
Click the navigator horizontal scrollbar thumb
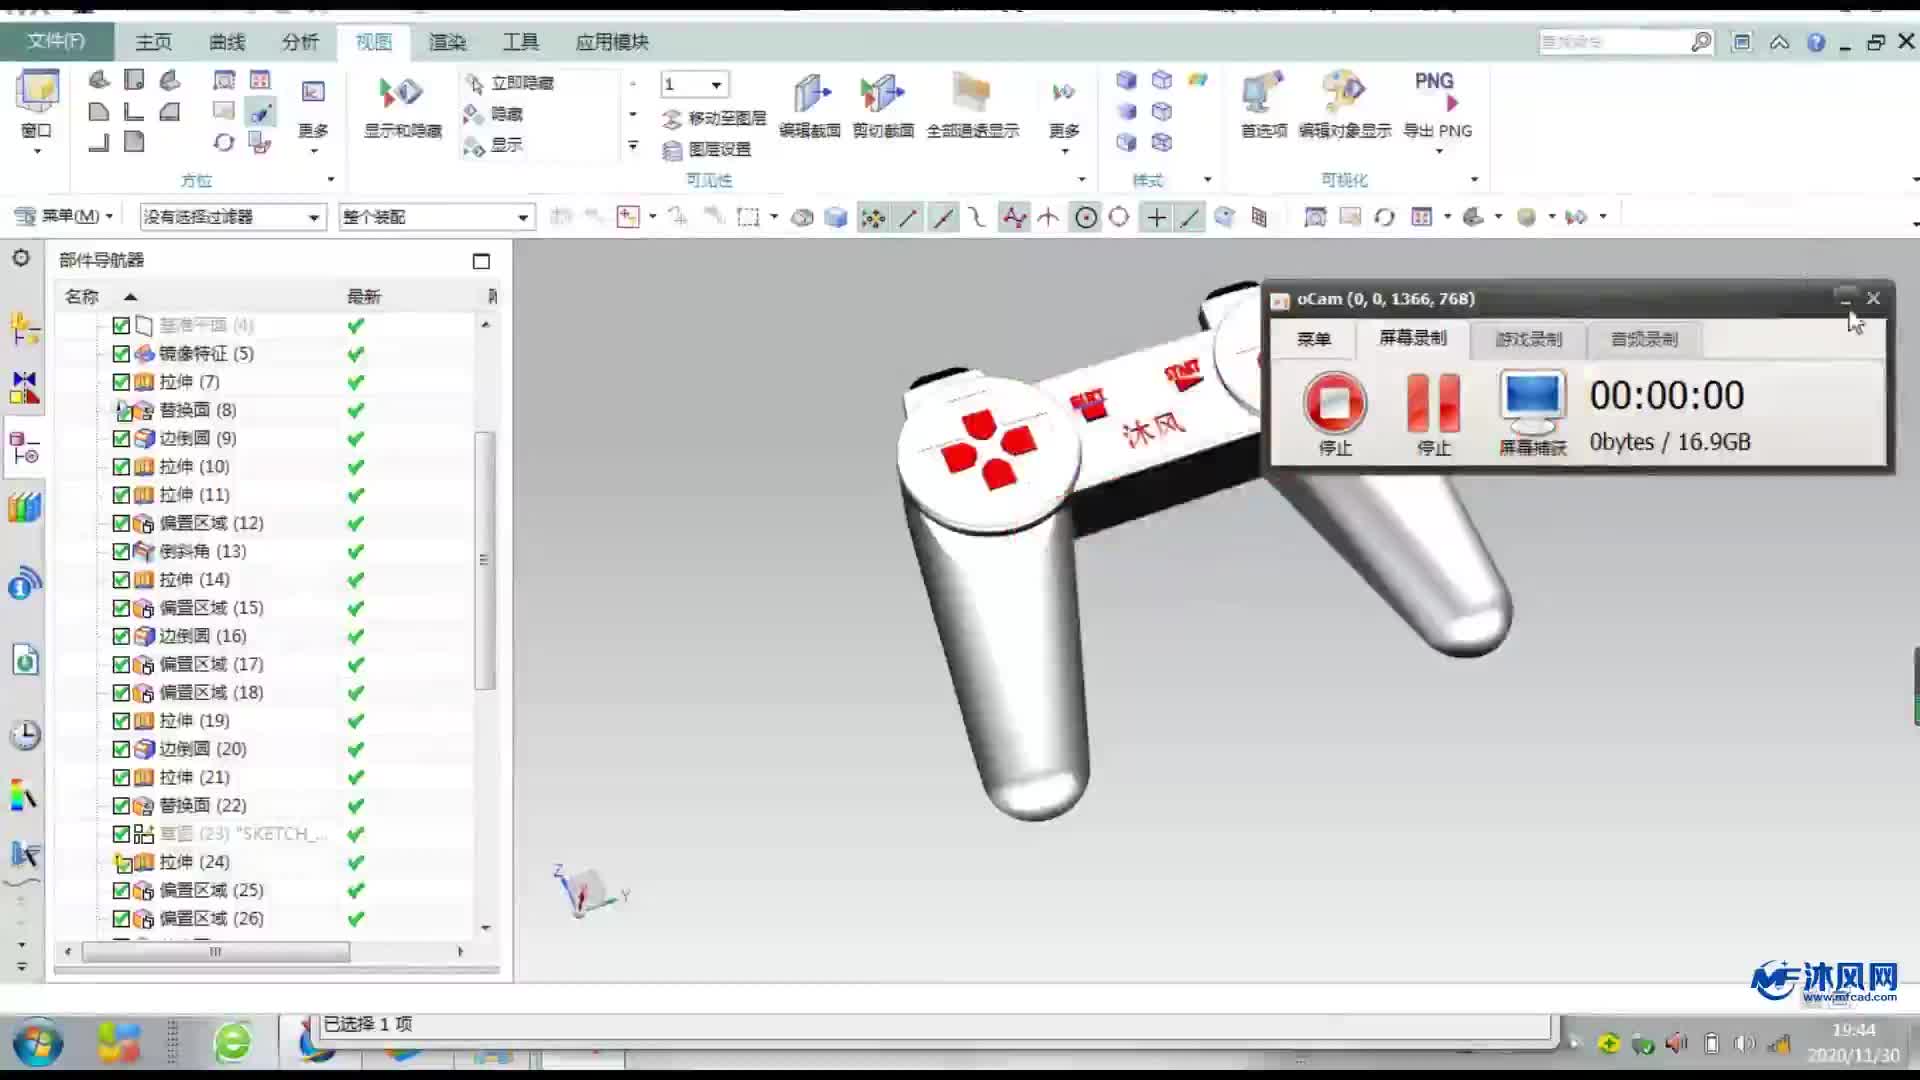[216, 952]
